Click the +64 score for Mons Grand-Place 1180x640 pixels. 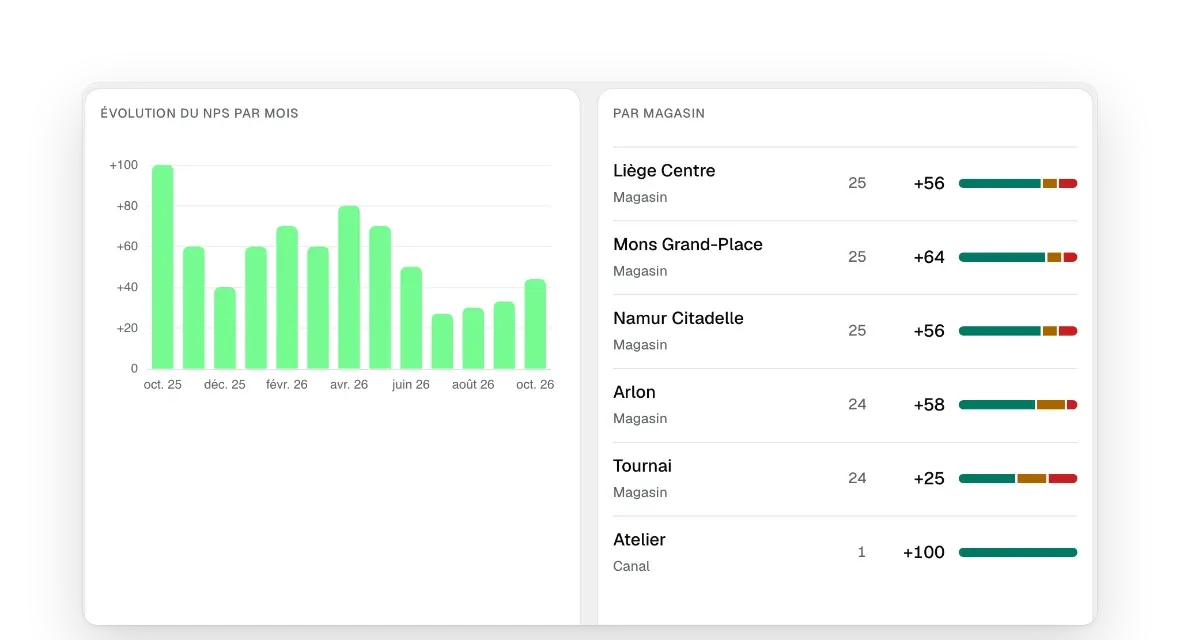pos(929,258)
